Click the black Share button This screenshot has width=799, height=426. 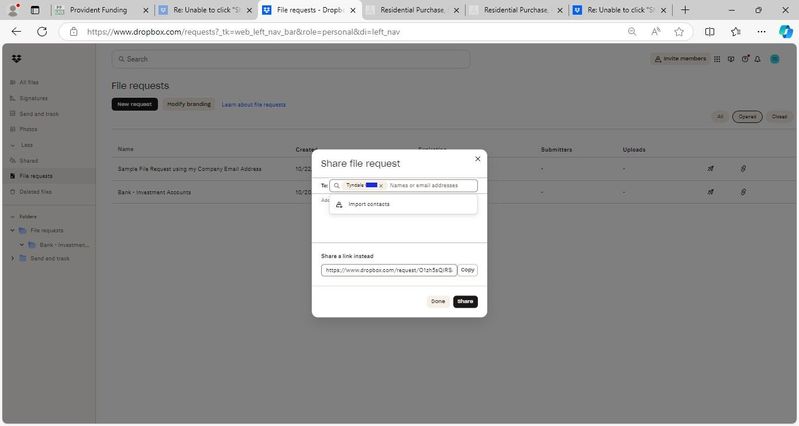465,302
